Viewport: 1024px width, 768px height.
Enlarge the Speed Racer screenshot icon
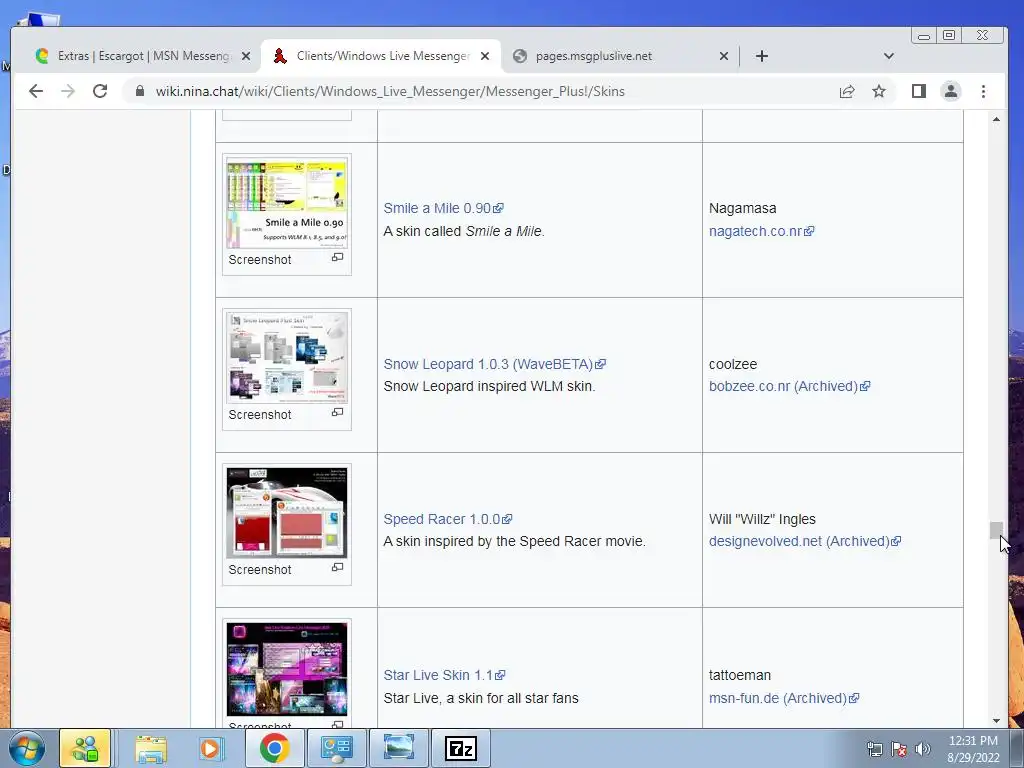click(337, 567)
